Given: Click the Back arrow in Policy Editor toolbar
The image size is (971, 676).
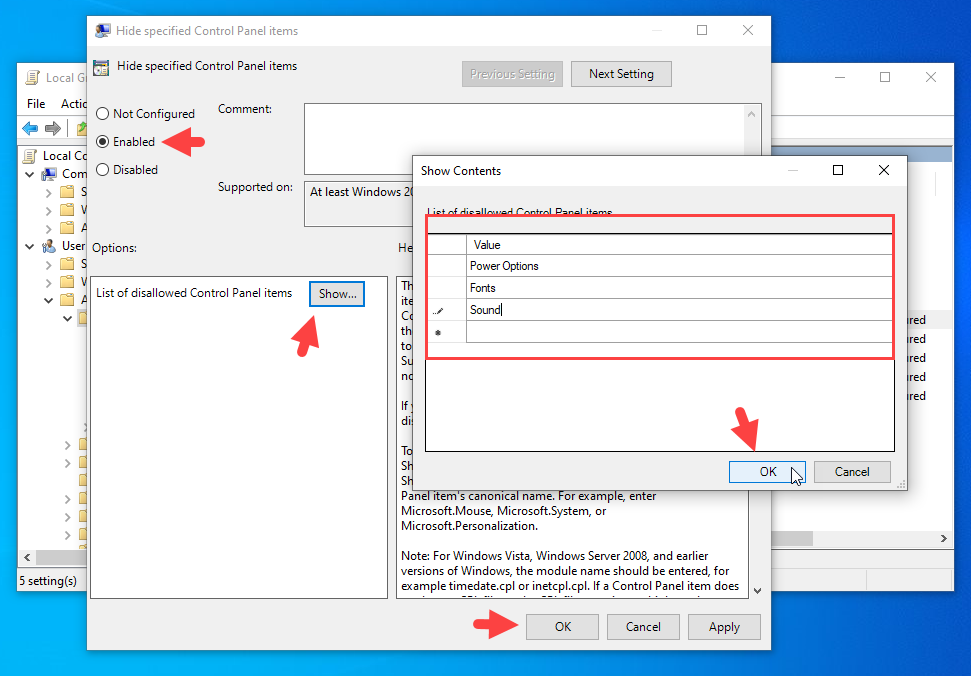Looking at the screenshot, I should (x=30, y=128).
